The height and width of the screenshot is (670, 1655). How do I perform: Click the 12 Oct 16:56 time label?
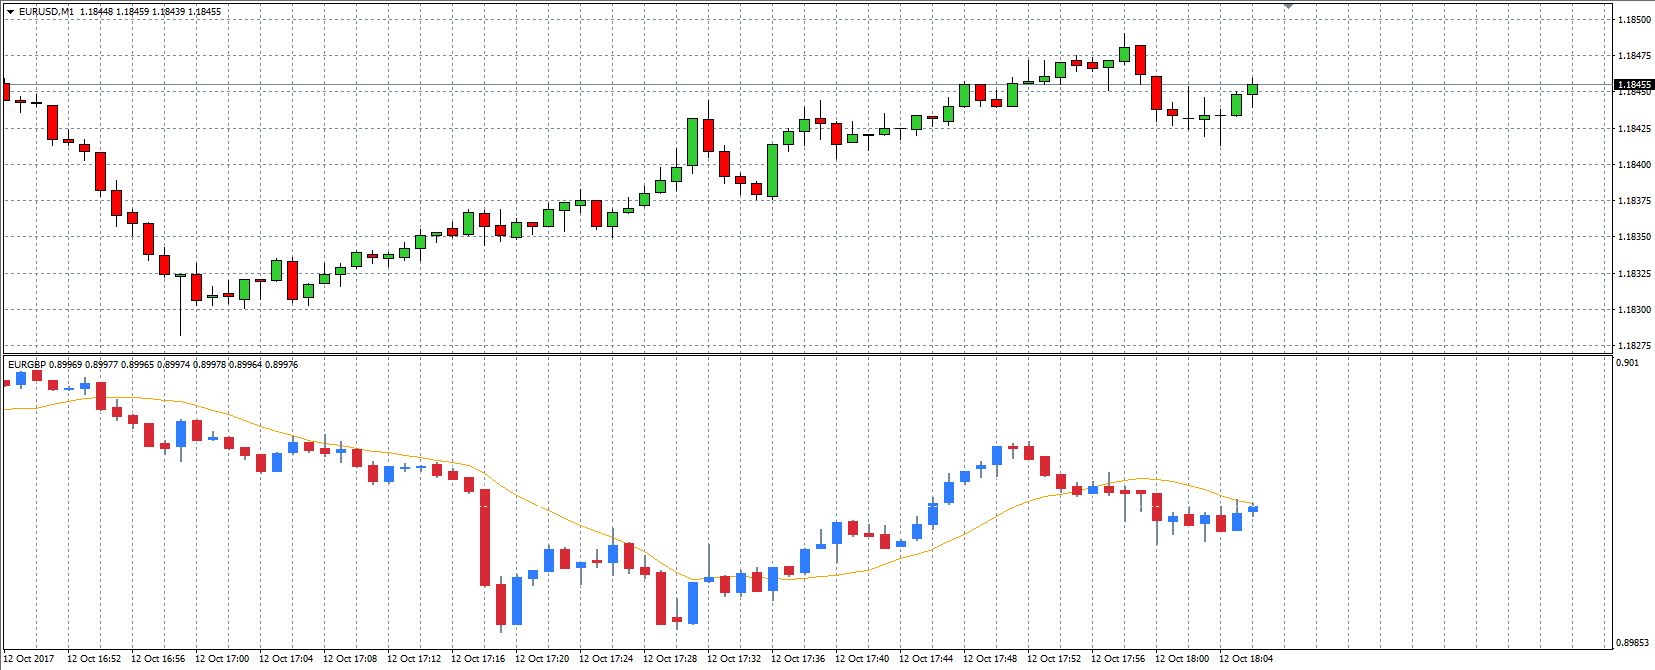pos(158,659)
